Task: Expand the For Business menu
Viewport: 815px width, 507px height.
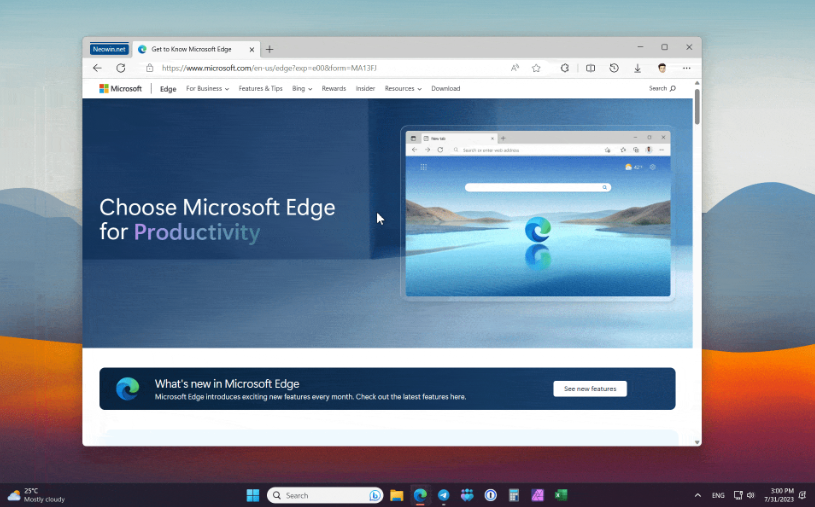Action: (x=207, y=88)
